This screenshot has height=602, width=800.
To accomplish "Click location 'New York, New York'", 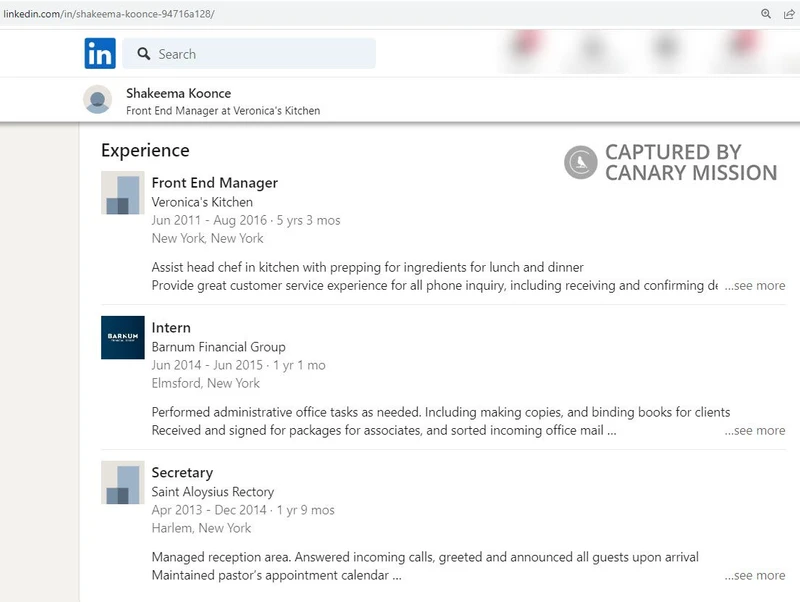I will click(x=207, y=238).
